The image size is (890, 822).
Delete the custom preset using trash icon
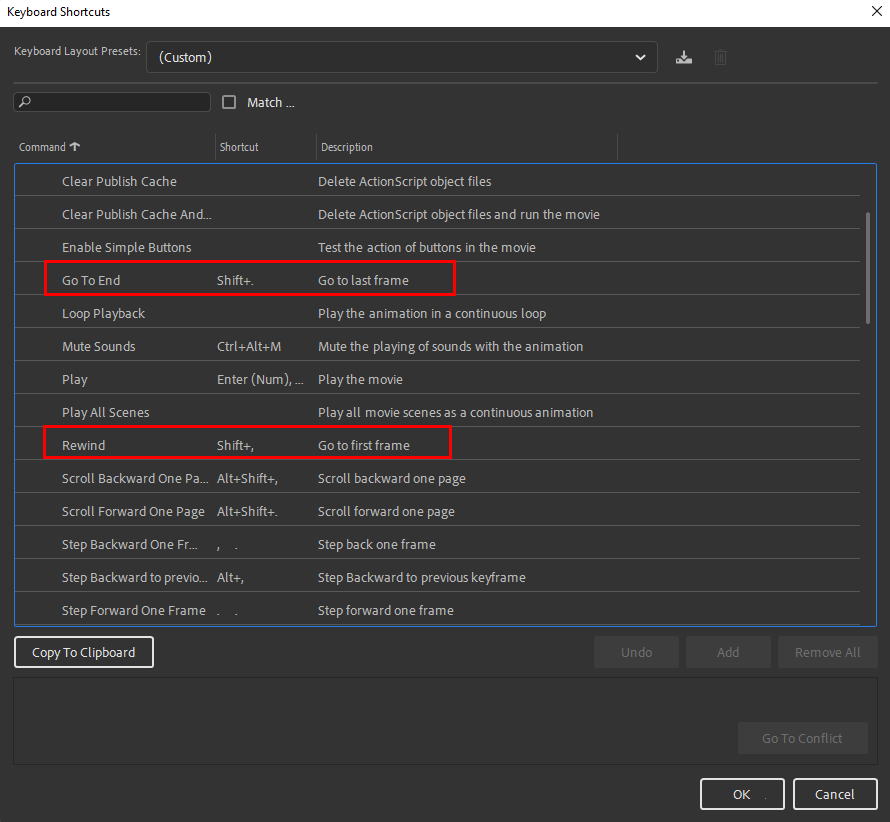click(x=720, y=57)
